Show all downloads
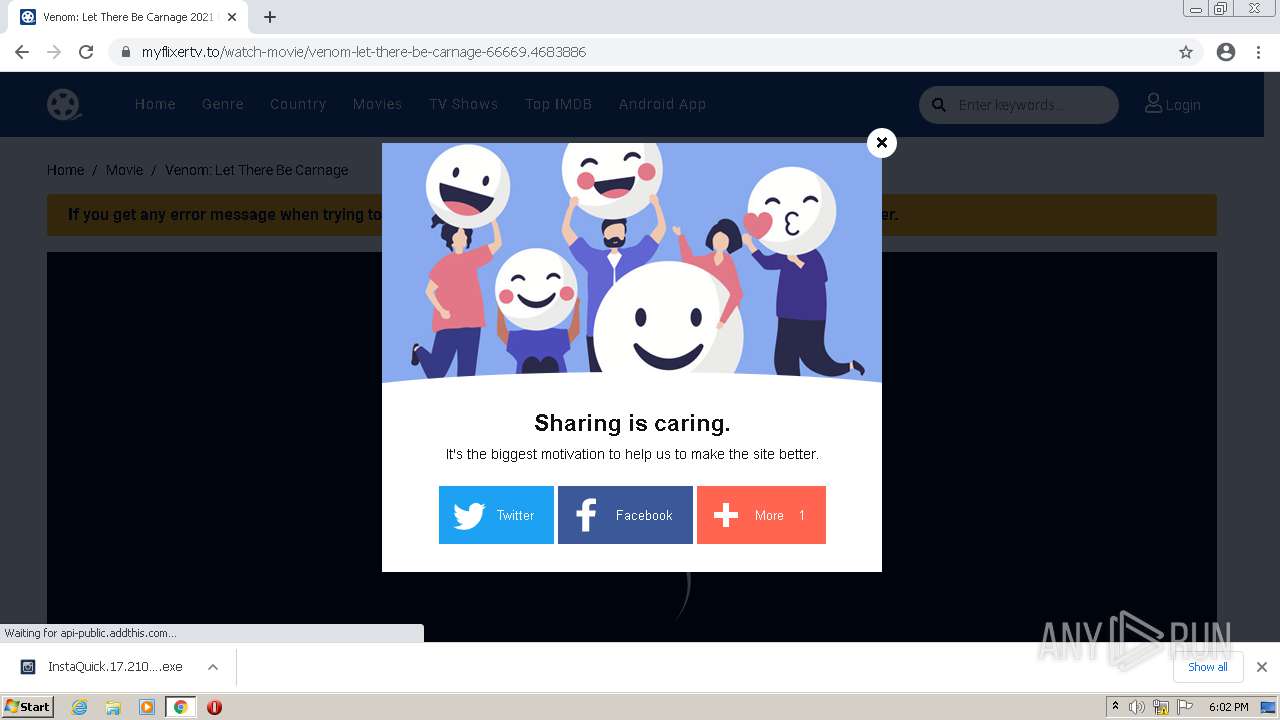1280x720 pixels. (x=1208, y=667)
